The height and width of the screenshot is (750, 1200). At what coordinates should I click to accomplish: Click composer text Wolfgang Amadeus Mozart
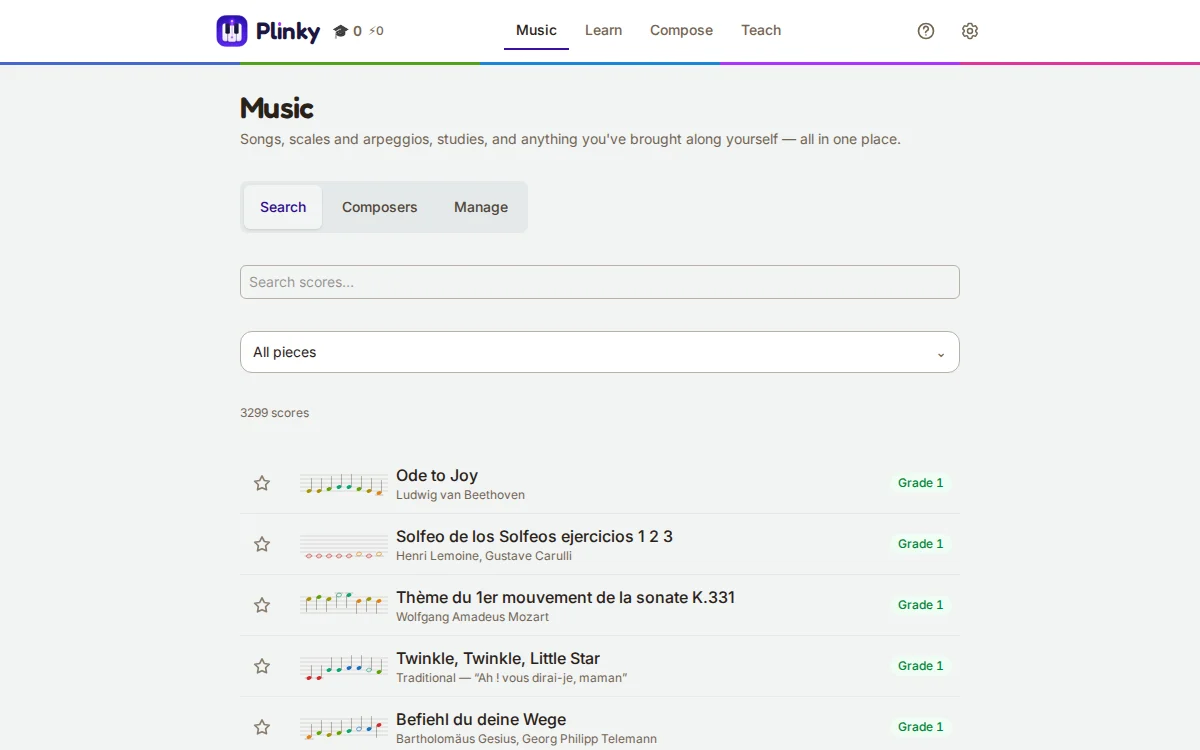pos(472,617)
